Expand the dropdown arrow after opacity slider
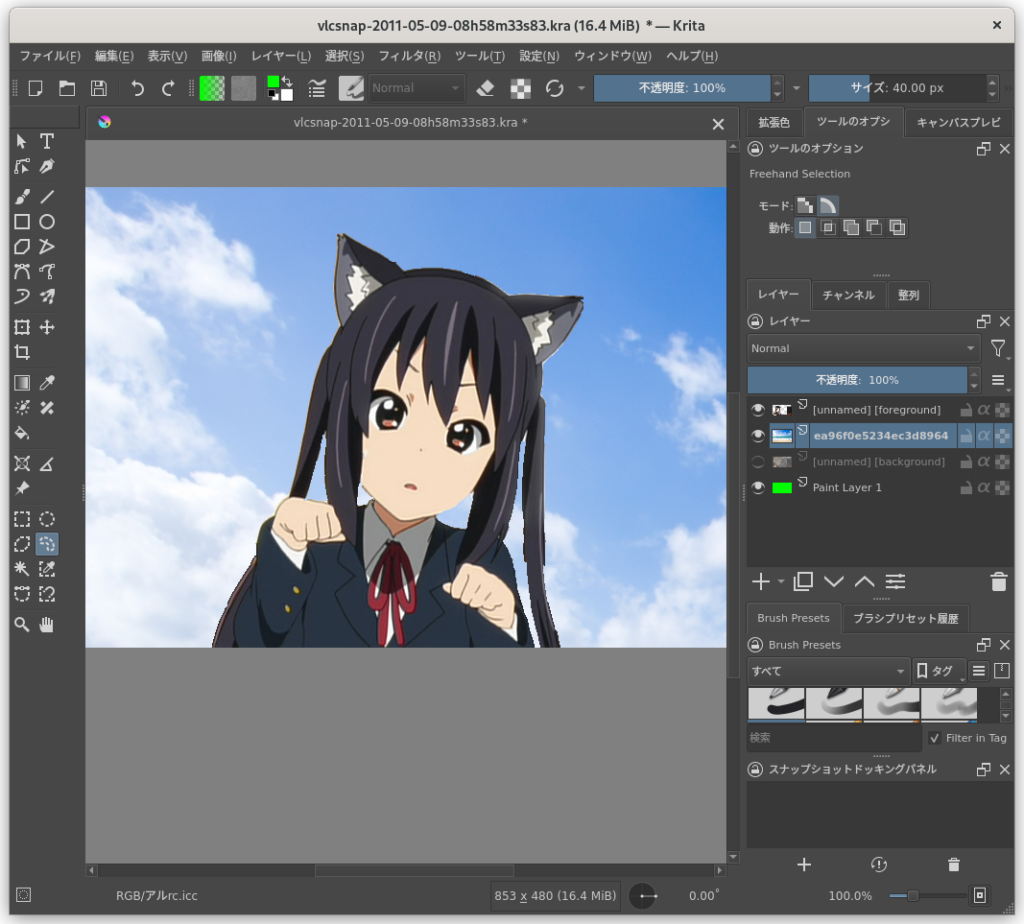1024x924 pixels. point(796,88)
